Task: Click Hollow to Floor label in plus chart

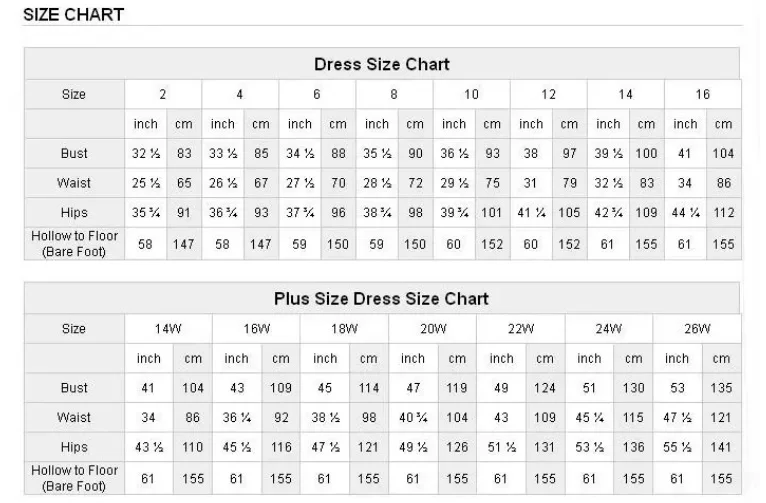Action: [74, 478]
